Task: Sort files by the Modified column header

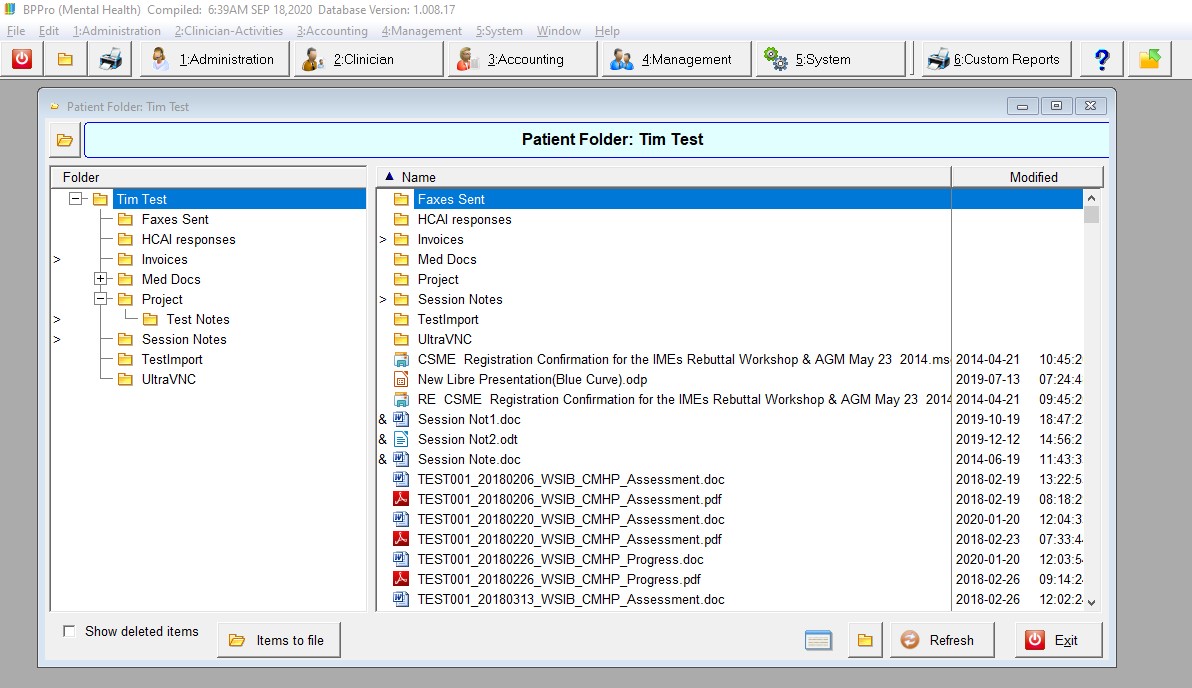Action: pyautogui.click(x=1032, y=177)
